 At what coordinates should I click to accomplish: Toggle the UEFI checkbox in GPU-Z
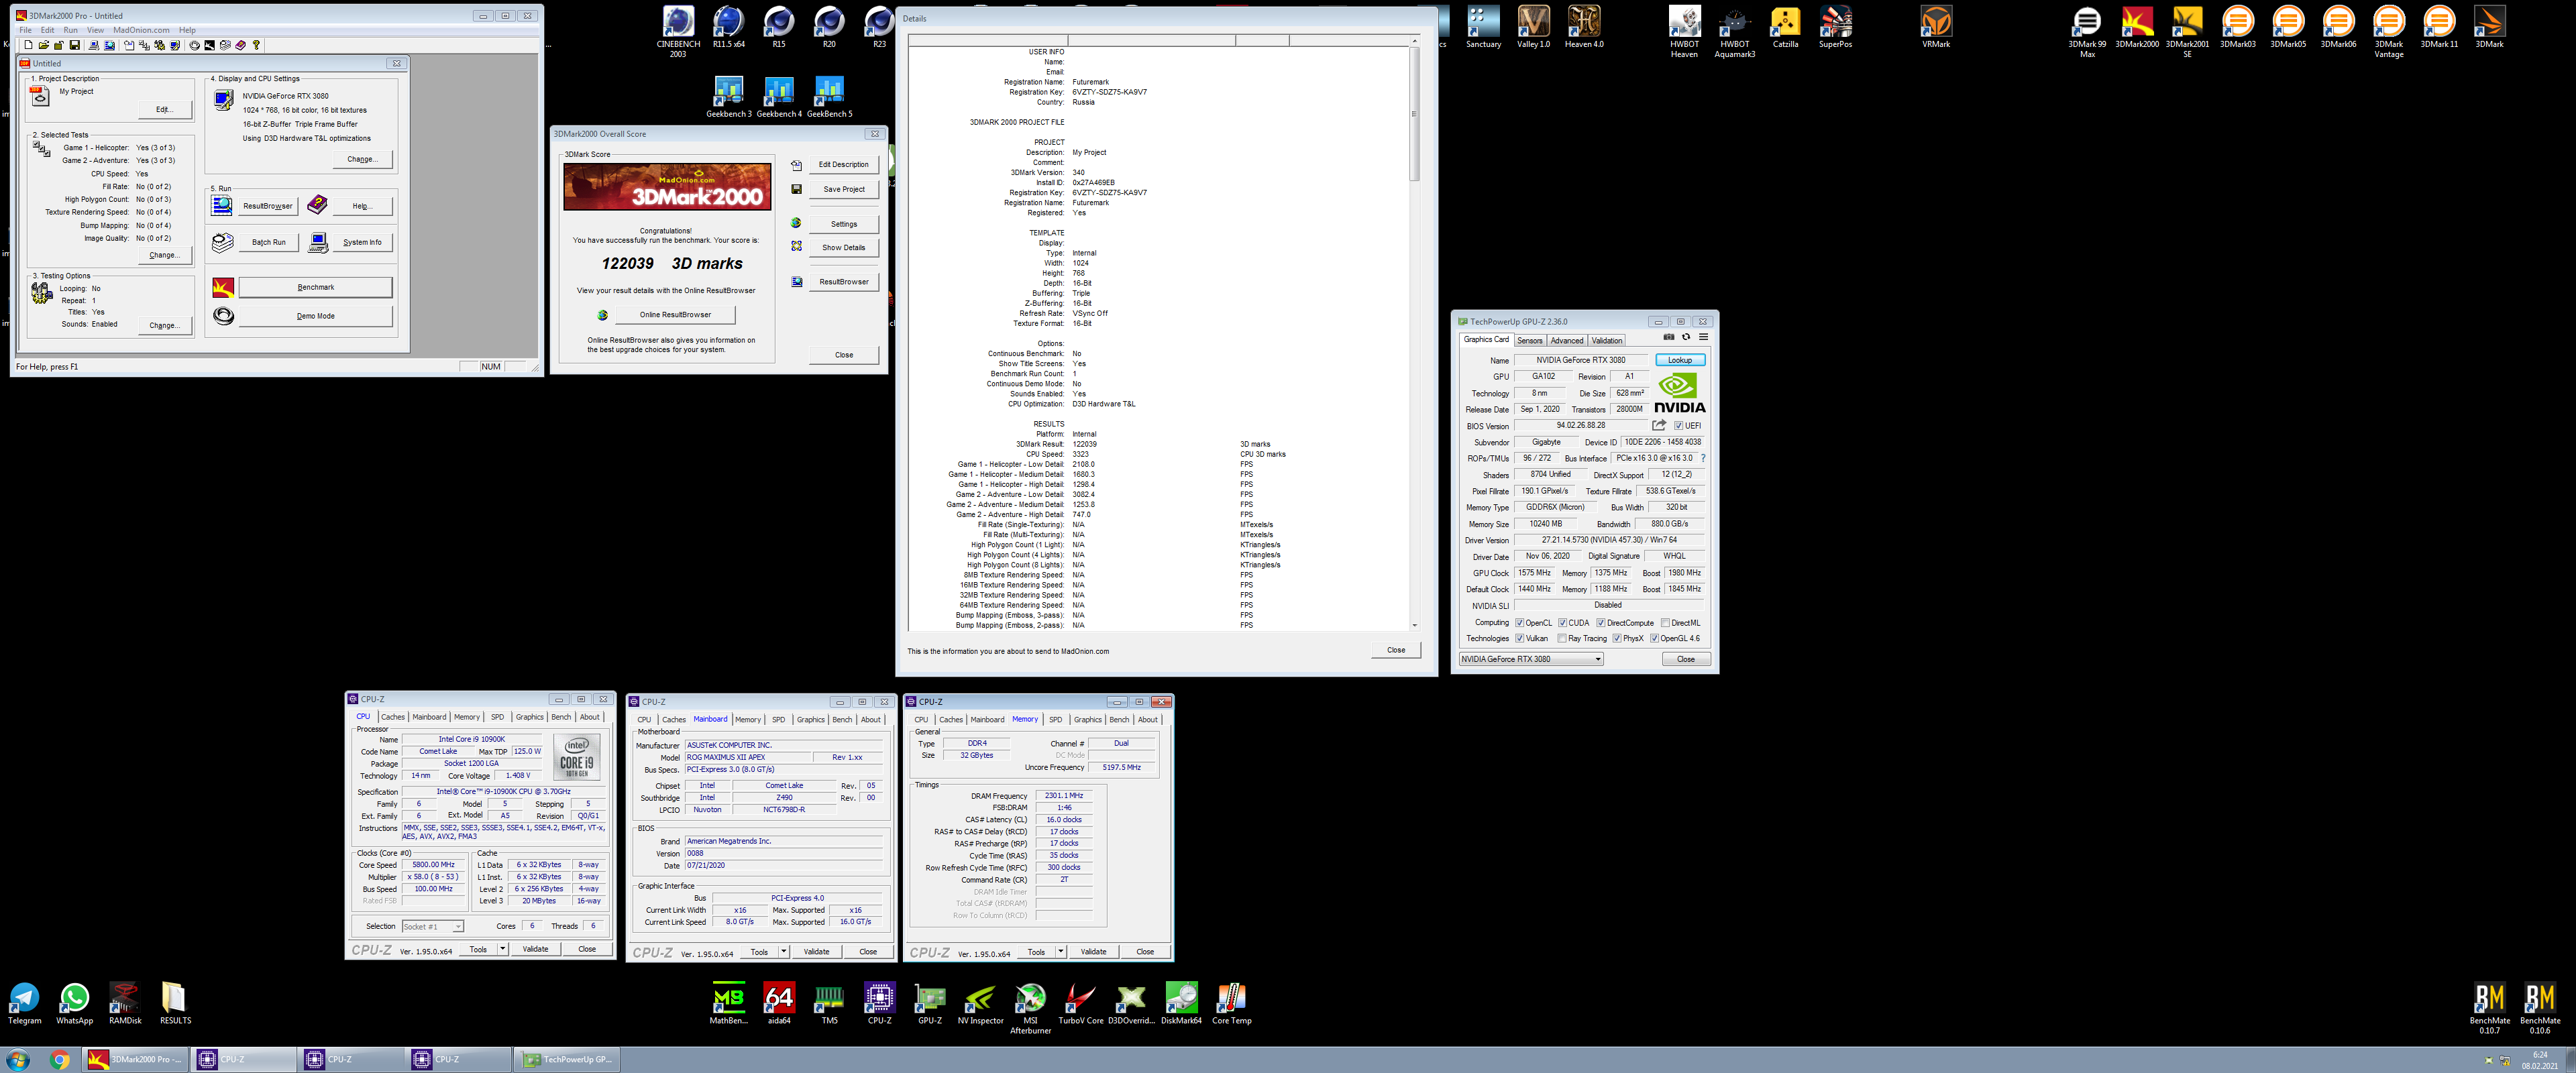pos(1678,426)
